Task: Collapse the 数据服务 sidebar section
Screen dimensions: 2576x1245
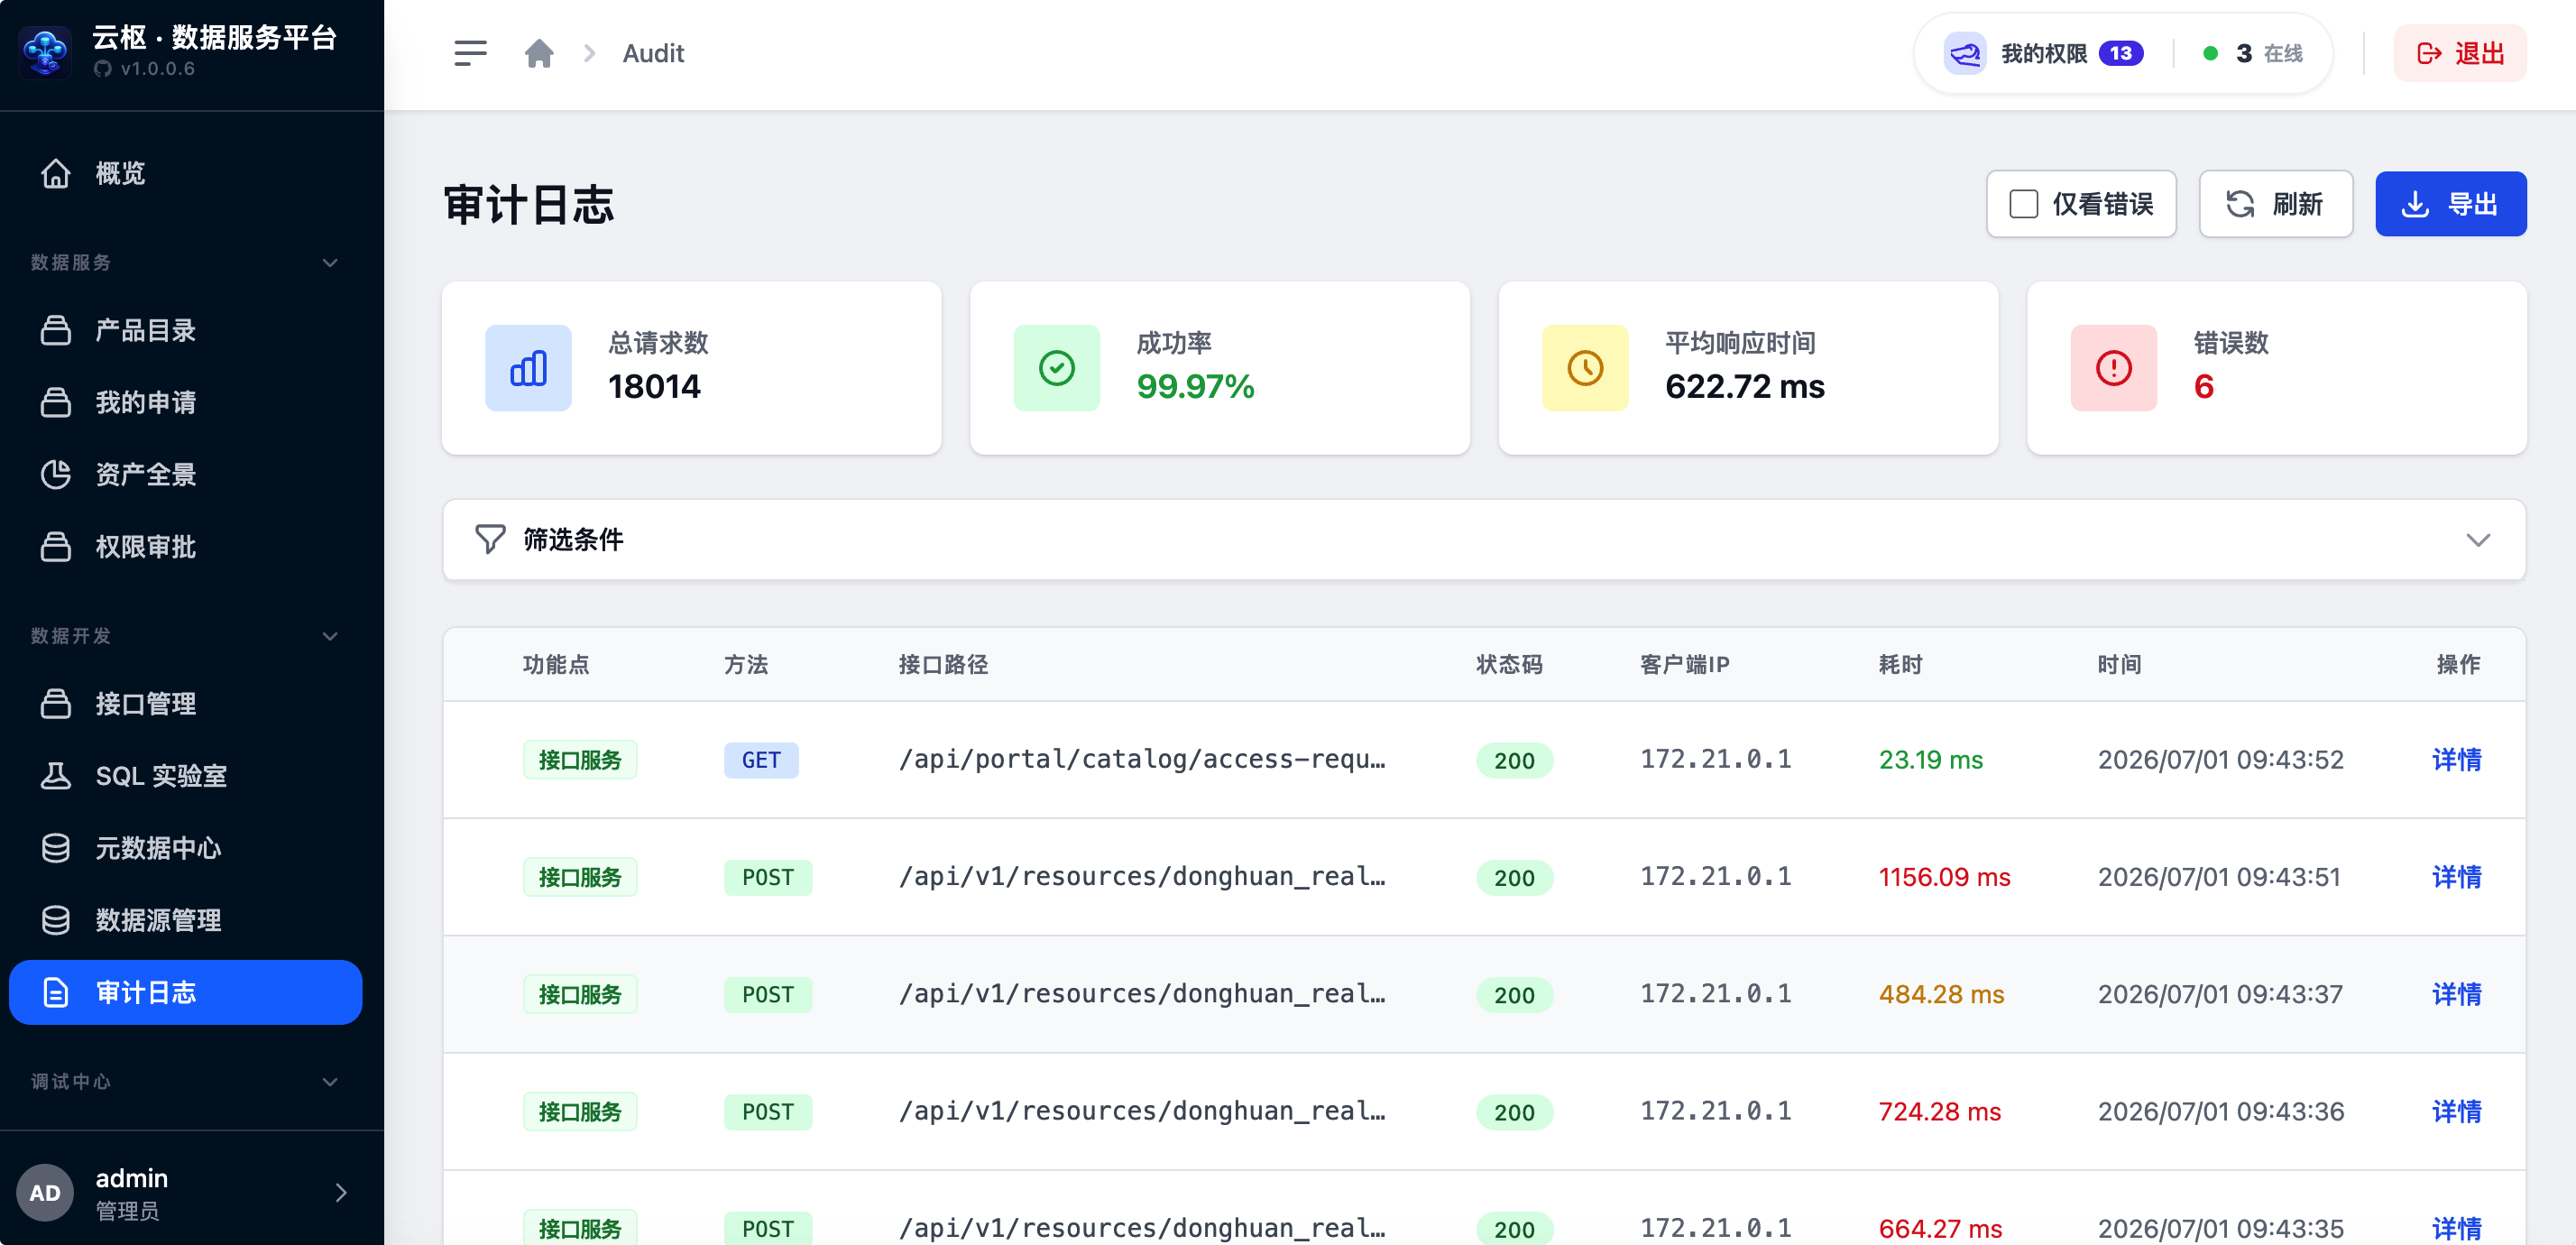Action: coord(330,262)
